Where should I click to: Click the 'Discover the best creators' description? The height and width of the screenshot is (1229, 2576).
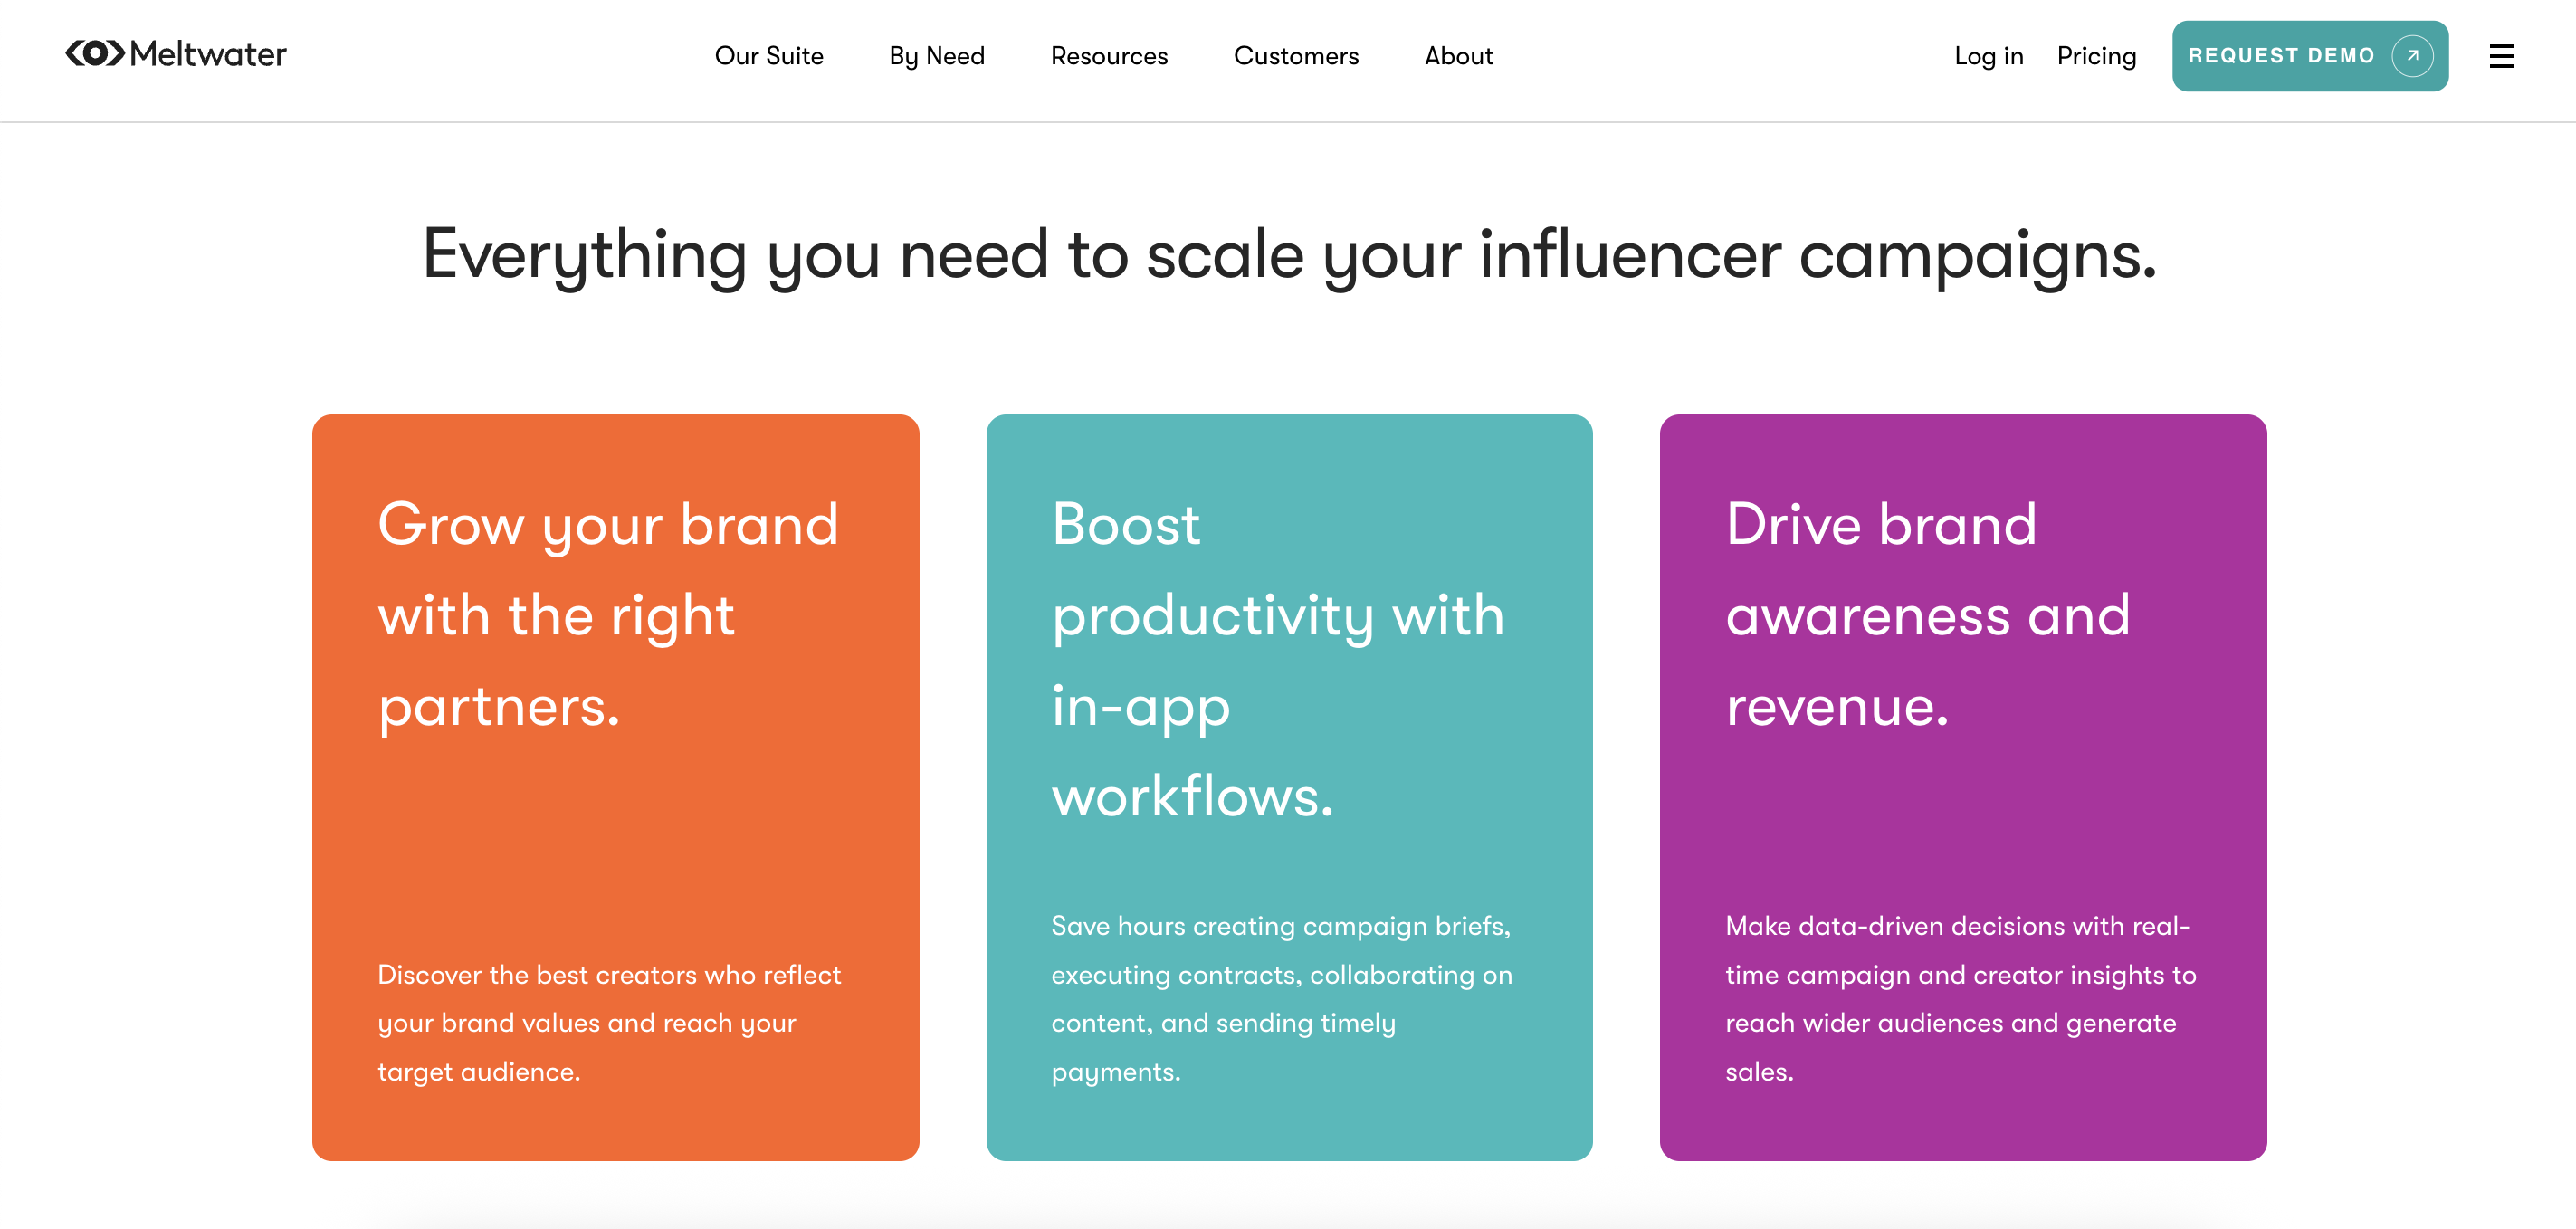609,1022
